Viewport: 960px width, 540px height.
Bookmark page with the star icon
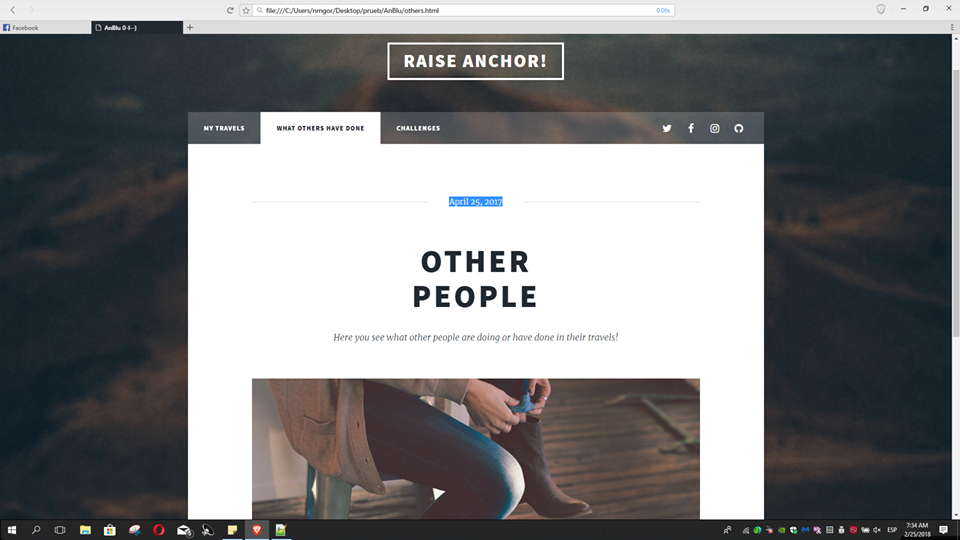click(246, 10)
